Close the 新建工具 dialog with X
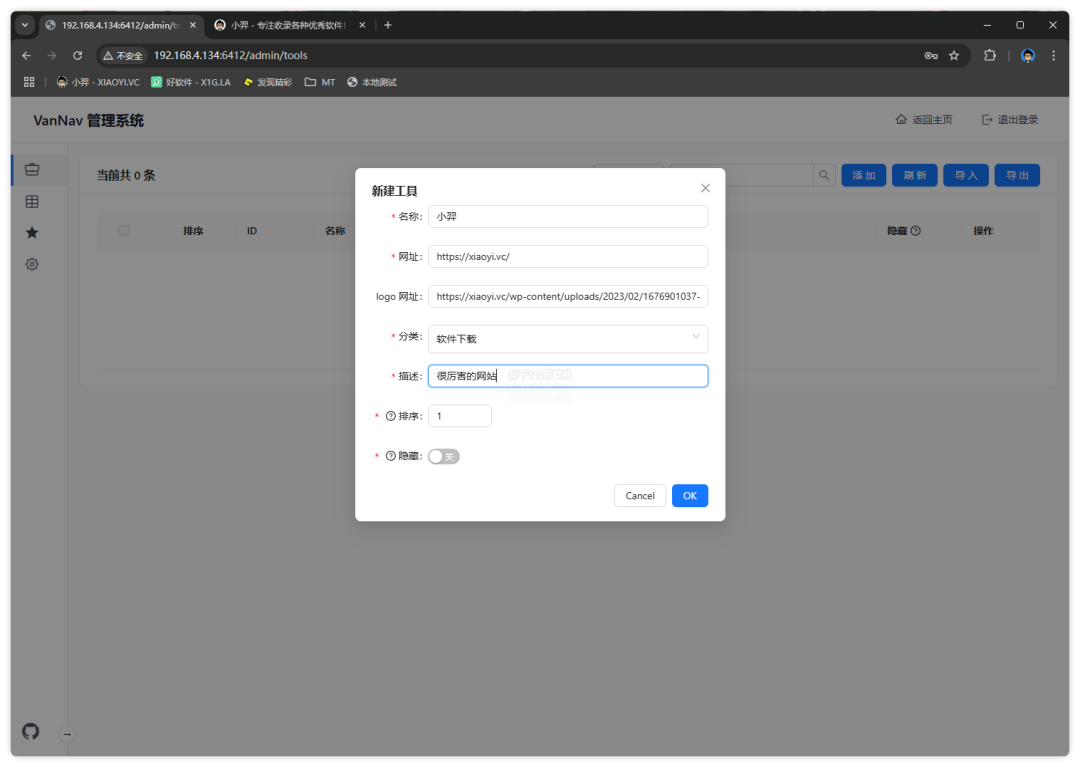The image size is (1080, 767). click(x=705, y=188)
